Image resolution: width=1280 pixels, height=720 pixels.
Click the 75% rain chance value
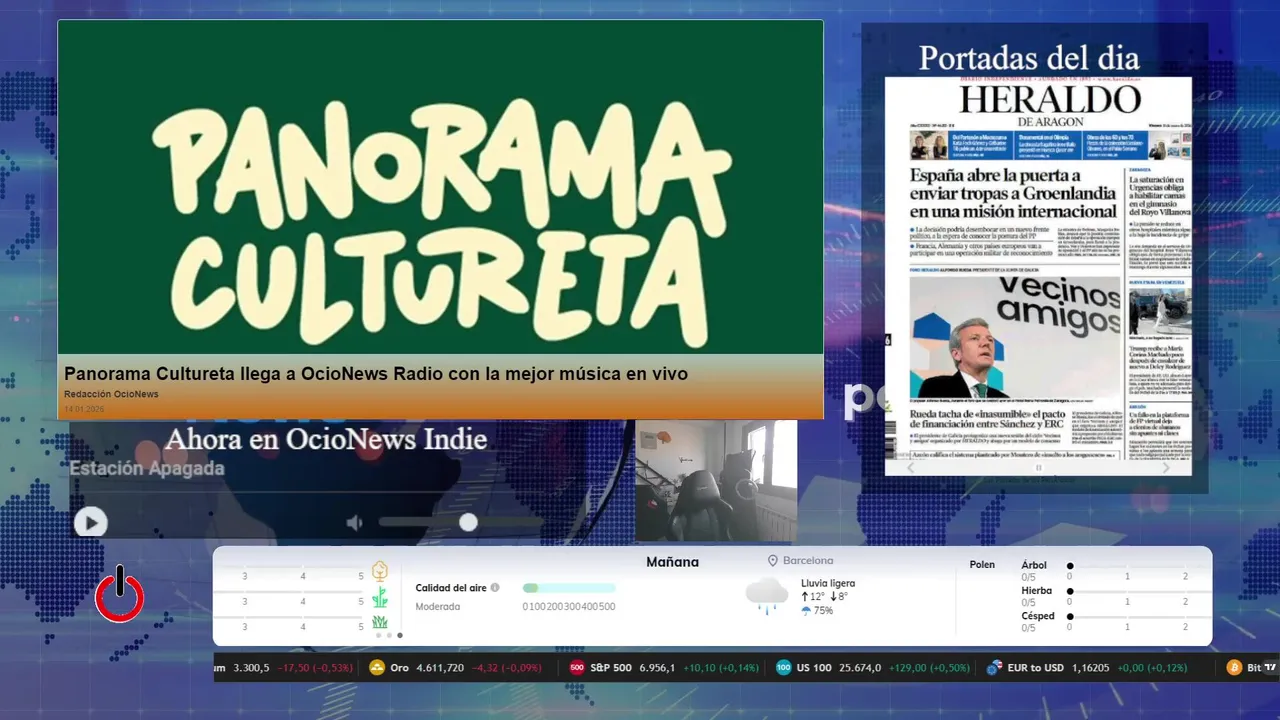pos(823,611)
